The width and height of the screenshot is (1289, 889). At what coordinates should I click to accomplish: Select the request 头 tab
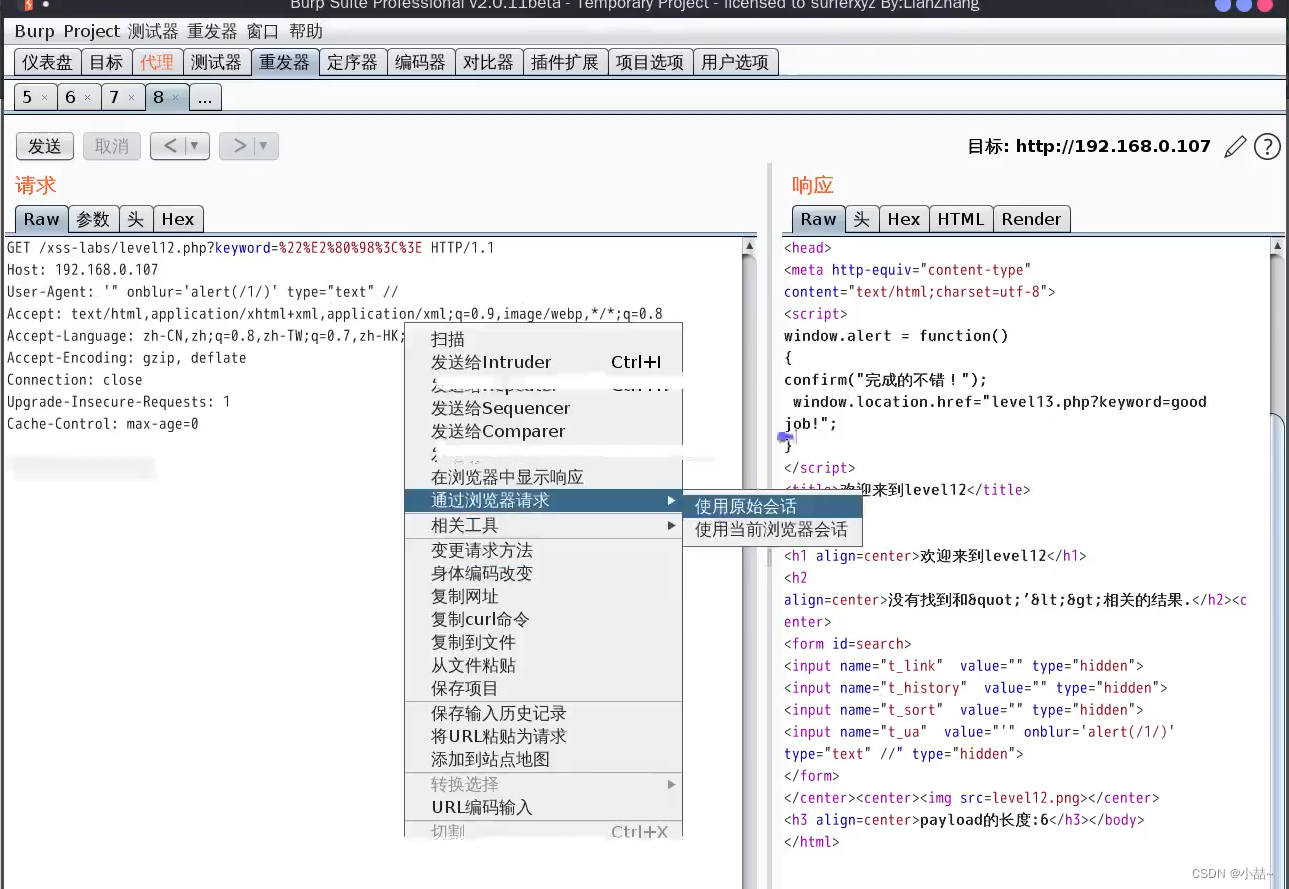point(135,219)
